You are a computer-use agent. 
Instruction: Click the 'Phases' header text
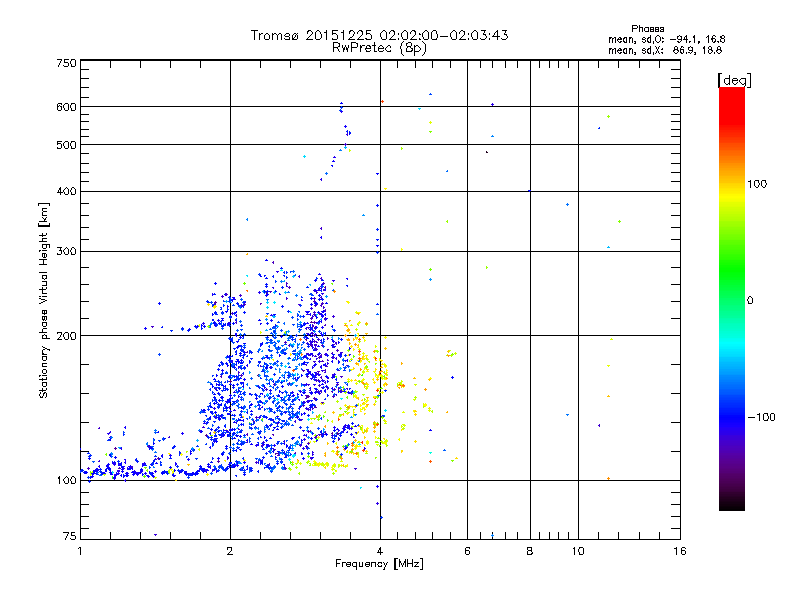[647, 29]
